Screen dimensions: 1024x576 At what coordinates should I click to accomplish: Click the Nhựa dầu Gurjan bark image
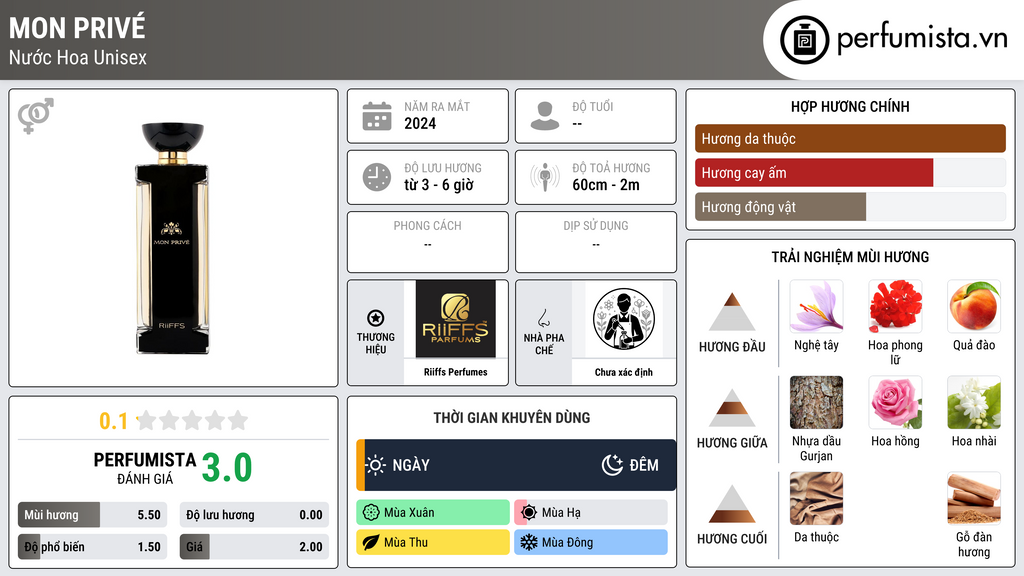click(x=816, y=402)
